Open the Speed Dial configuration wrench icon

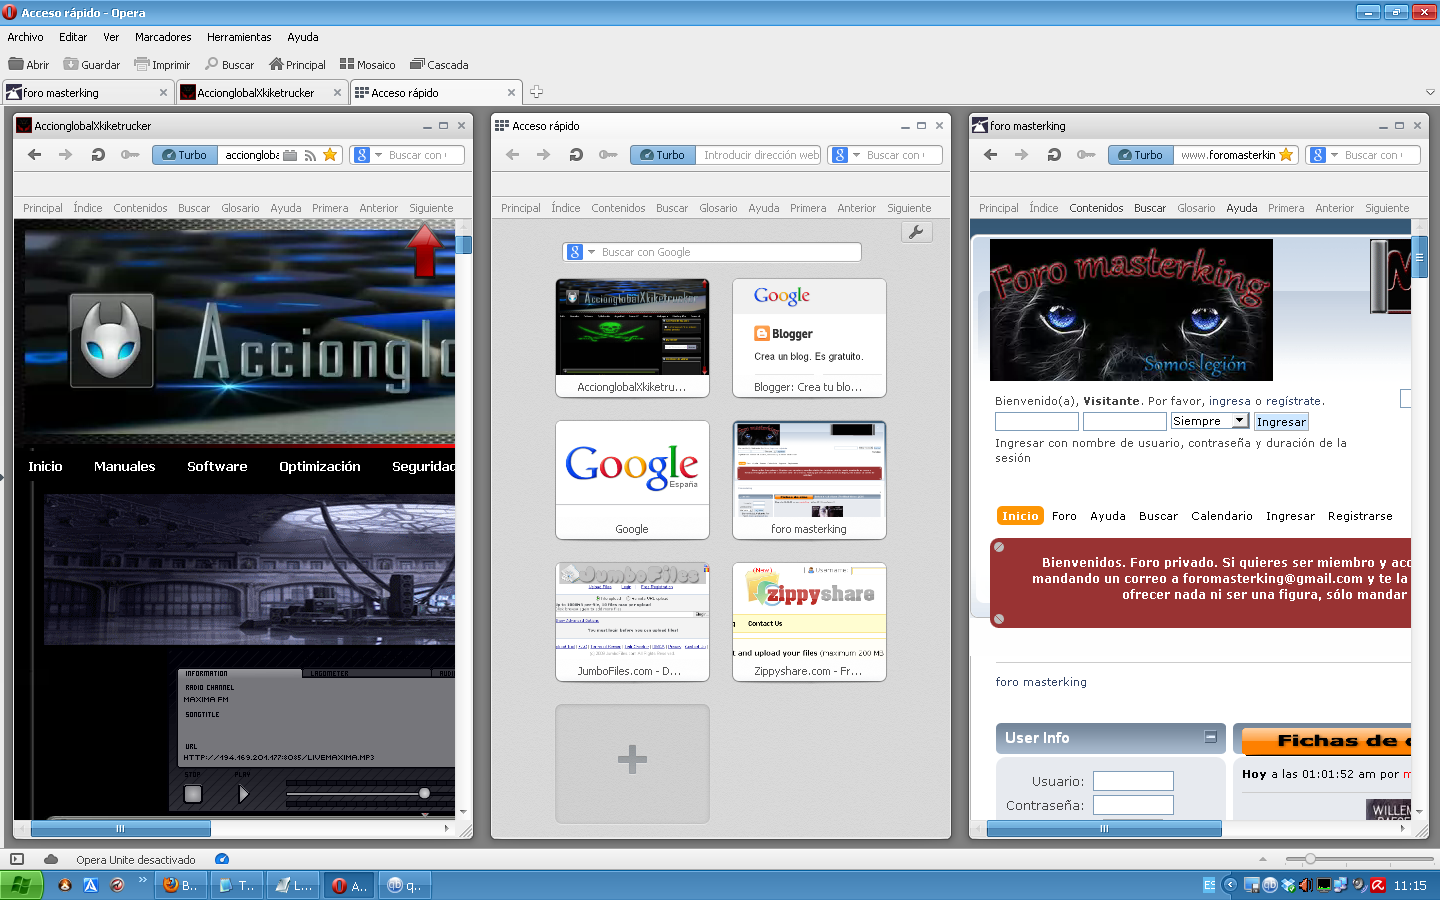[x=916, y=231]
